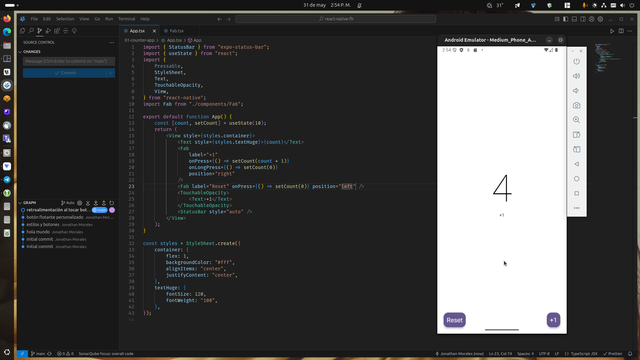Screen dimensions: 640x360
Task: Click Run play icon in editor toolbar
Action: pyautogui.click(x=612, y=31)
